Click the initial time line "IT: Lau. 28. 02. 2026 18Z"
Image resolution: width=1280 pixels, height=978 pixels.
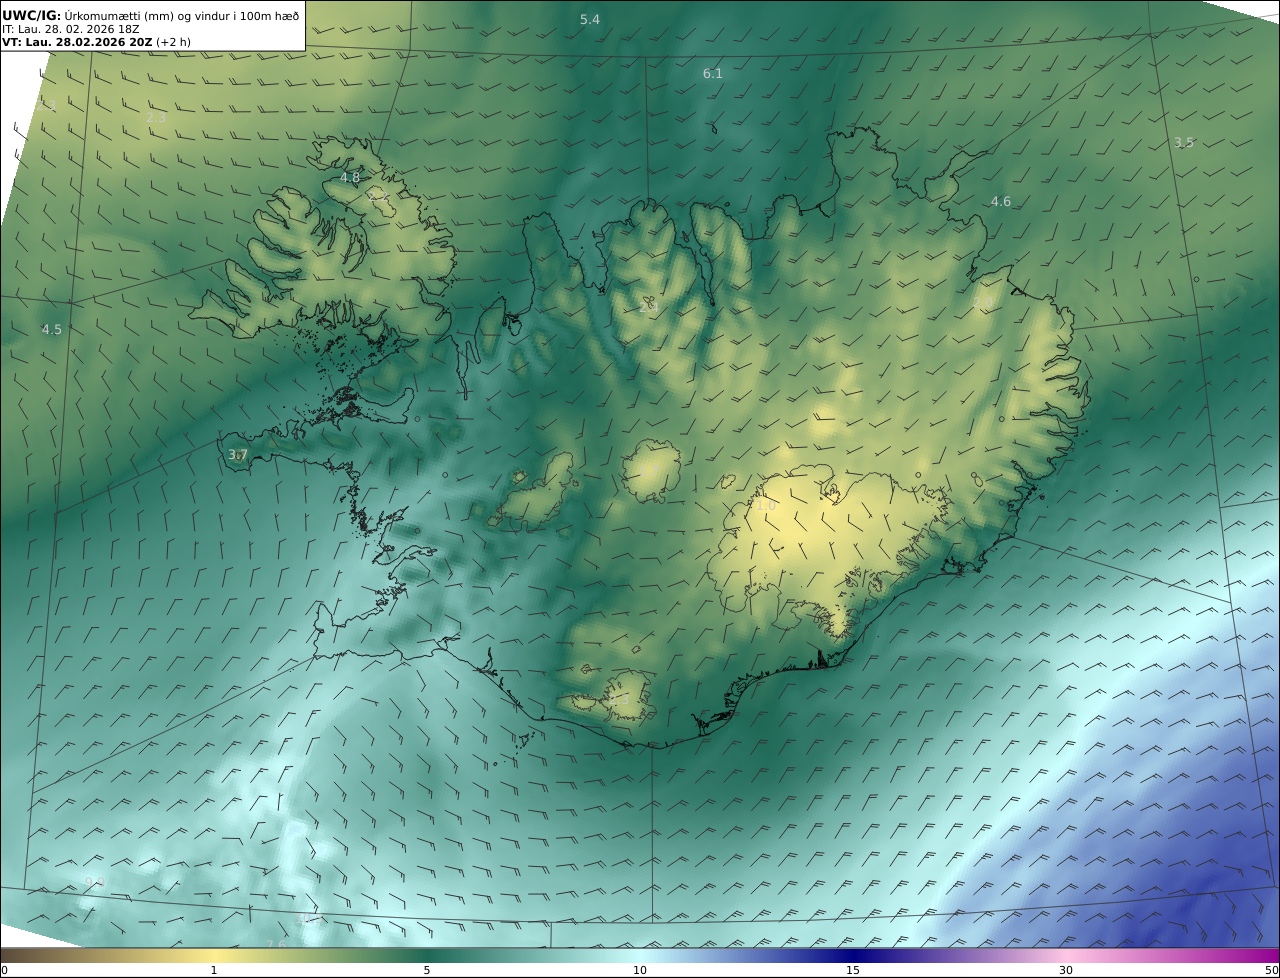click(x=70, y=29)
